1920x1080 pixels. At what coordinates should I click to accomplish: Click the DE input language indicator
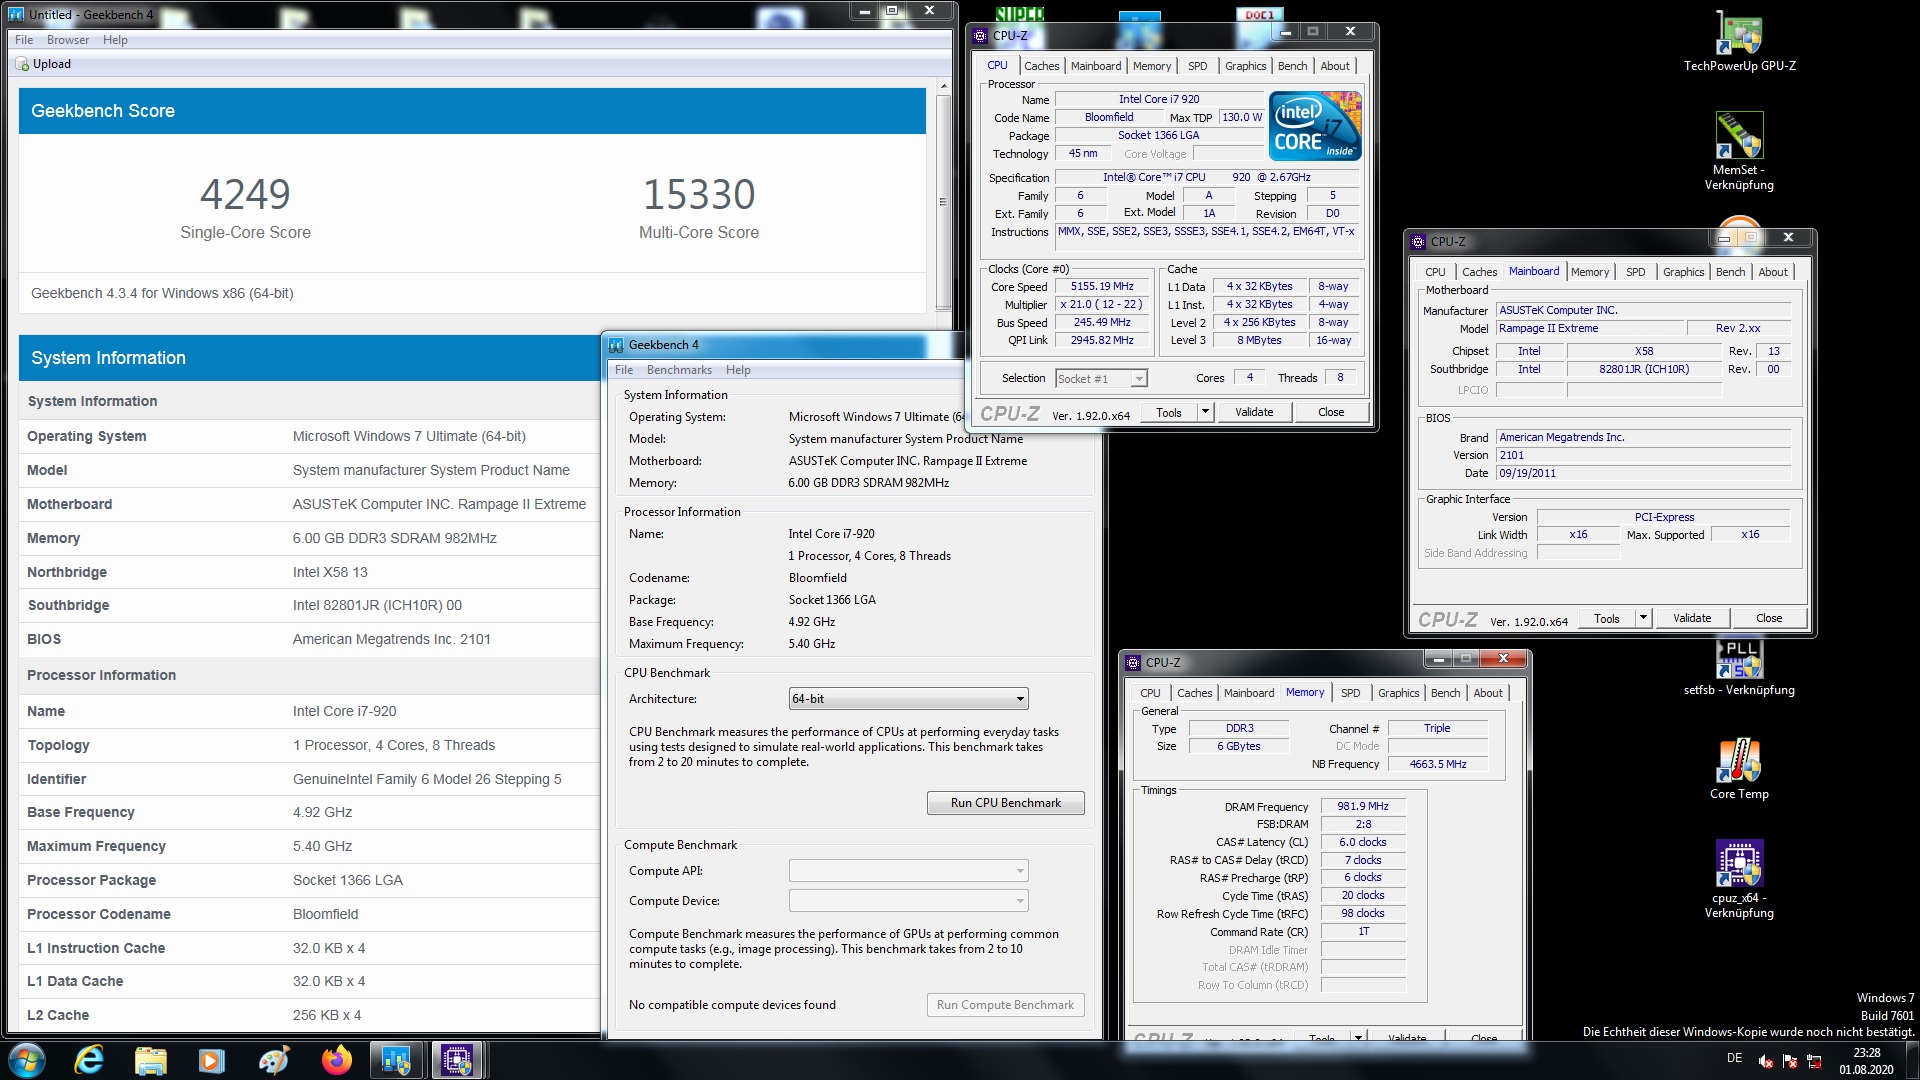pyautogui.click(x=1734, y=1058)
